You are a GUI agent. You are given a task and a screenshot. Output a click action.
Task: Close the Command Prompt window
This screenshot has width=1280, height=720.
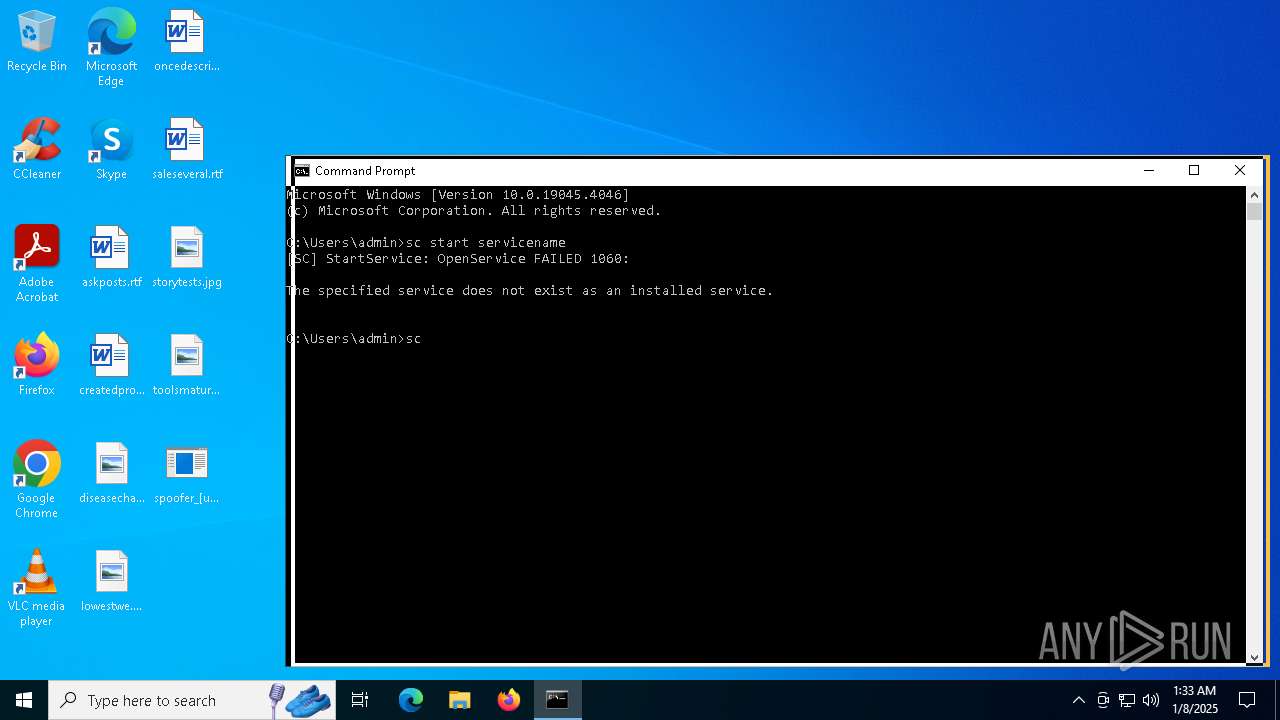(1240, 171)
